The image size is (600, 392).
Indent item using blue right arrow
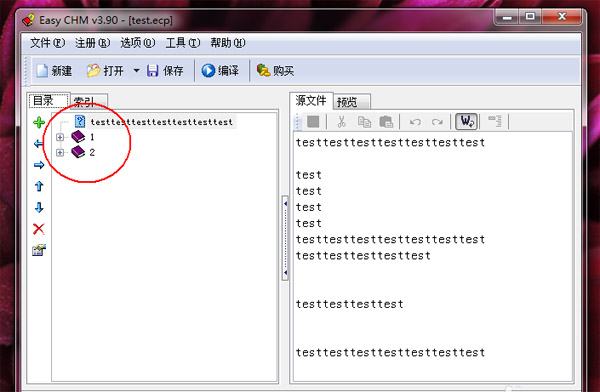(x=39, y=165)
